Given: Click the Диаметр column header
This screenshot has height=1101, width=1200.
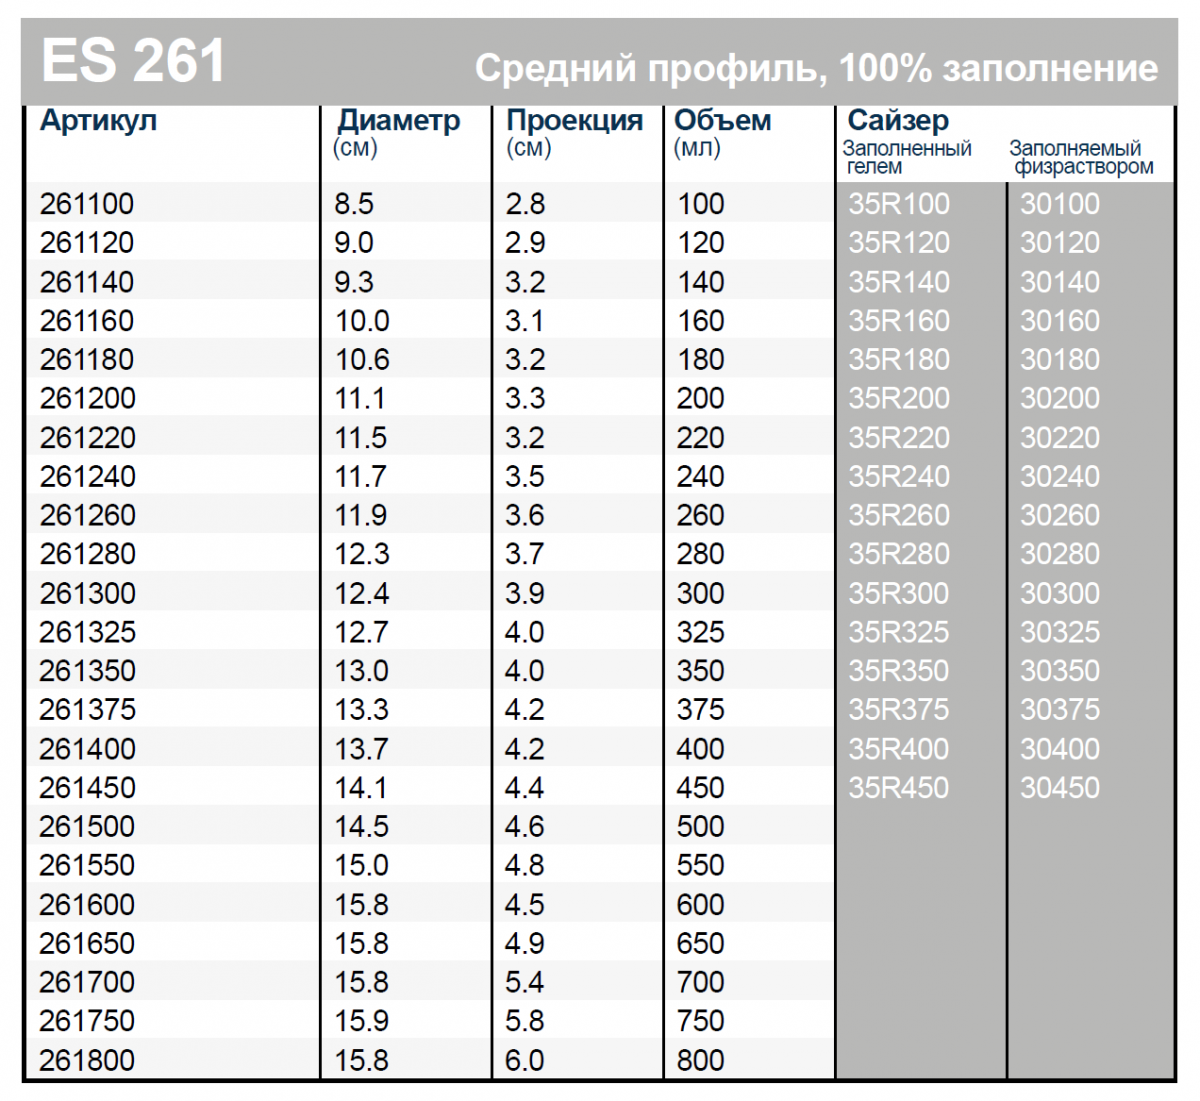Looking at the screenshot, I should pos(398,121).
